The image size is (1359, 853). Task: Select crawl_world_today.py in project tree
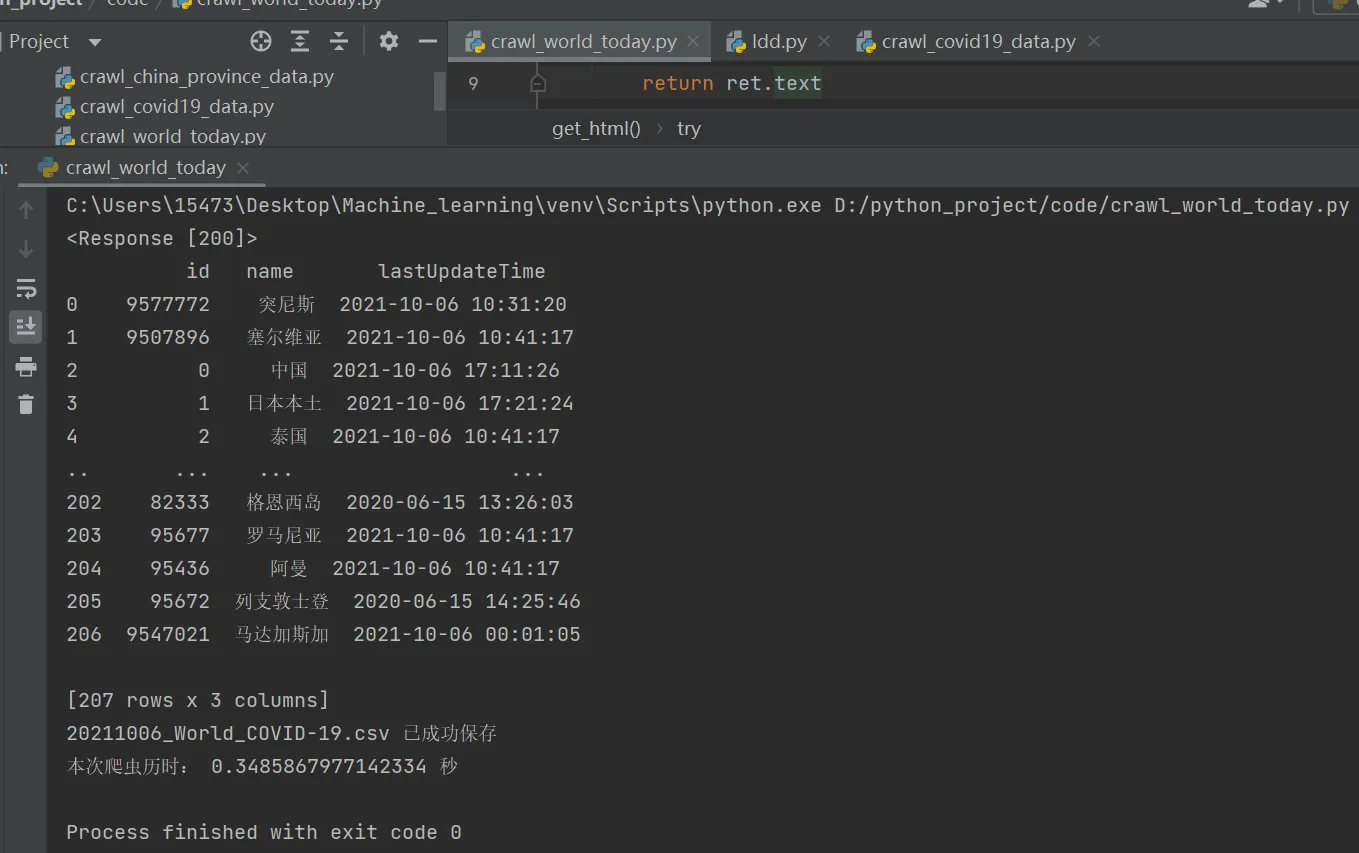161,136
